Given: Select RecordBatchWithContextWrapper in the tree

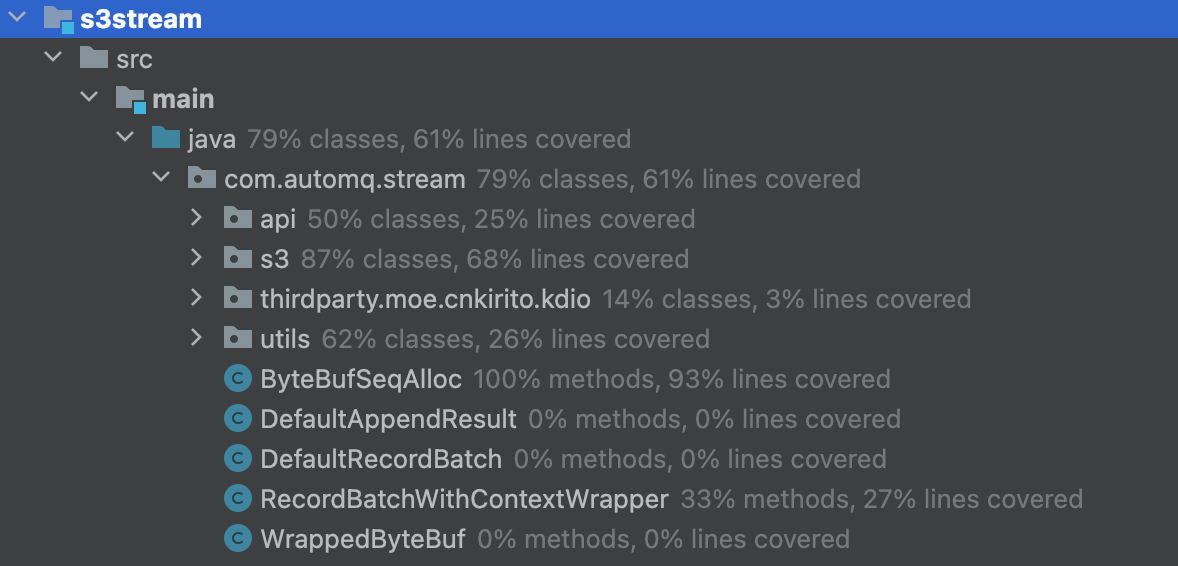Looking at the screenshot, I should 464,498.
